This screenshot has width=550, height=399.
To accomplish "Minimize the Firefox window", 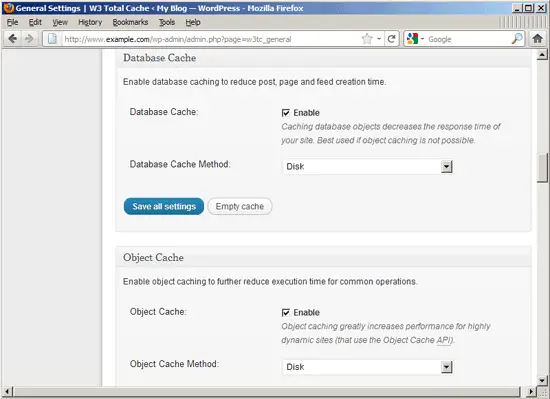I will tap(517, 8).
